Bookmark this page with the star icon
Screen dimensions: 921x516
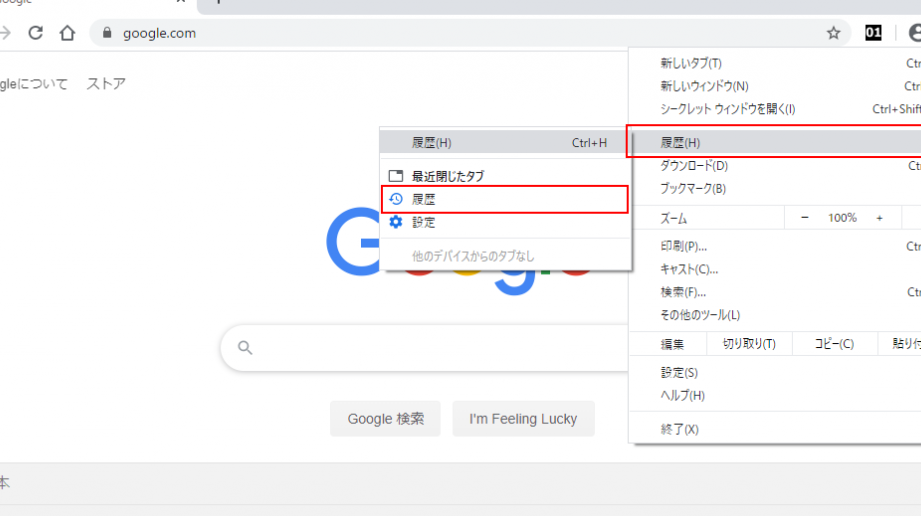pyautogui.click(x=833, y=33)
